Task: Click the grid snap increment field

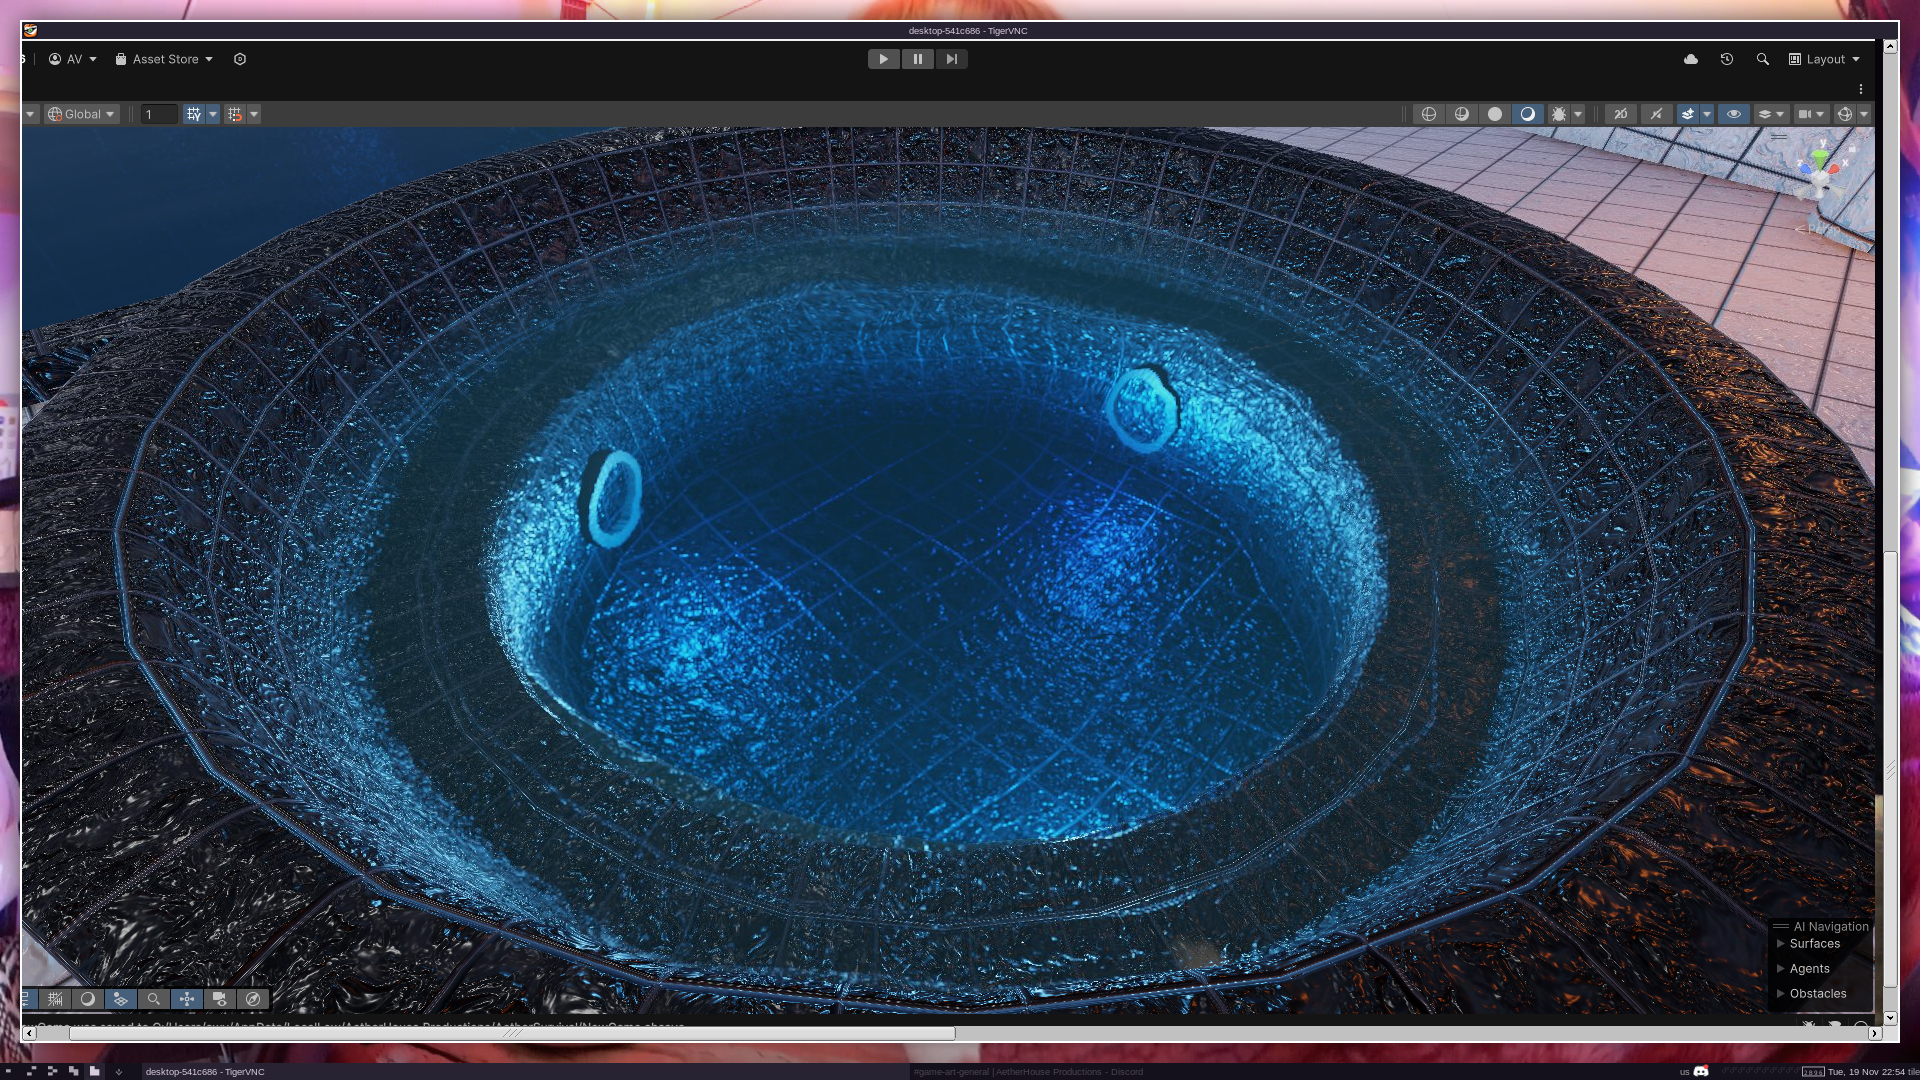Action: point(158,114)
